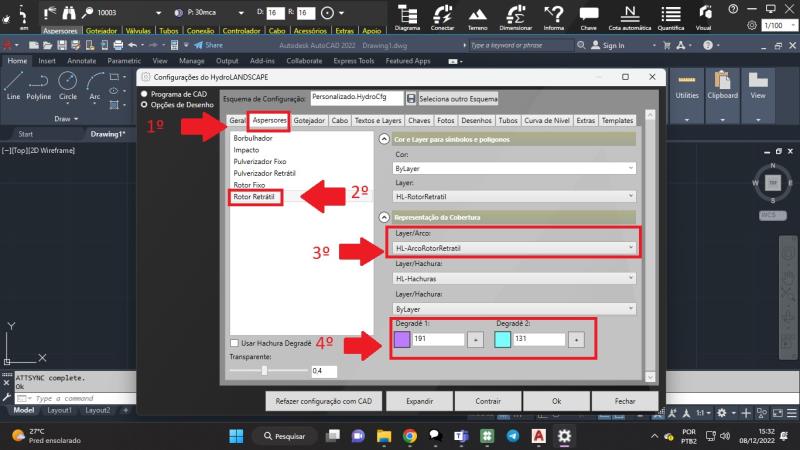Open the Chave tool

pos(588,17)
